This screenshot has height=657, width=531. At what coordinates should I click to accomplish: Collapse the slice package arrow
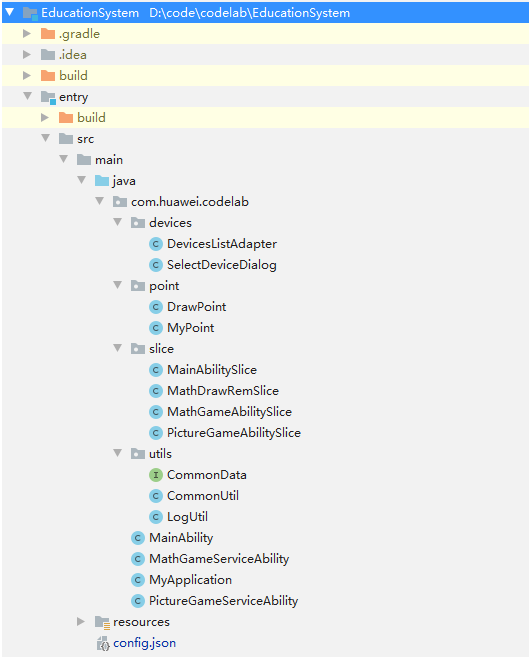pyautogui.click(x=117, y=348)
